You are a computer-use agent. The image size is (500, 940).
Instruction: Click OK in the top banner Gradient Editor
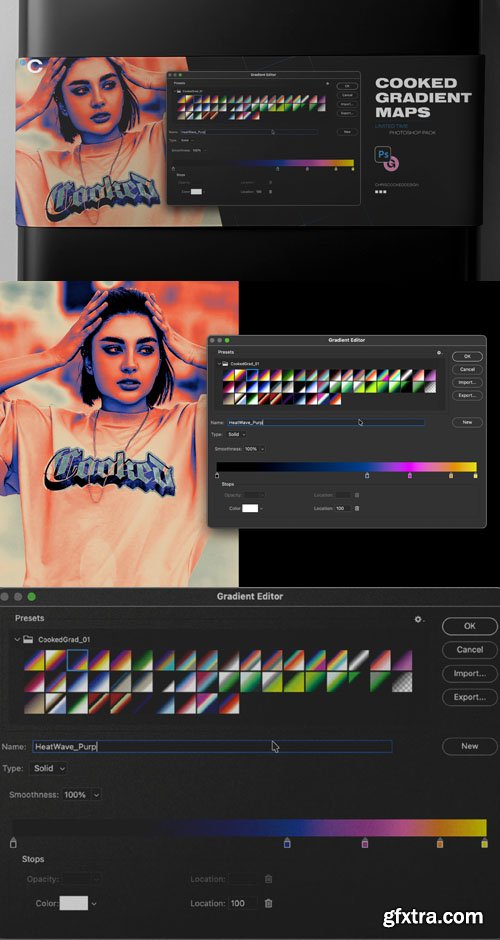347,86
